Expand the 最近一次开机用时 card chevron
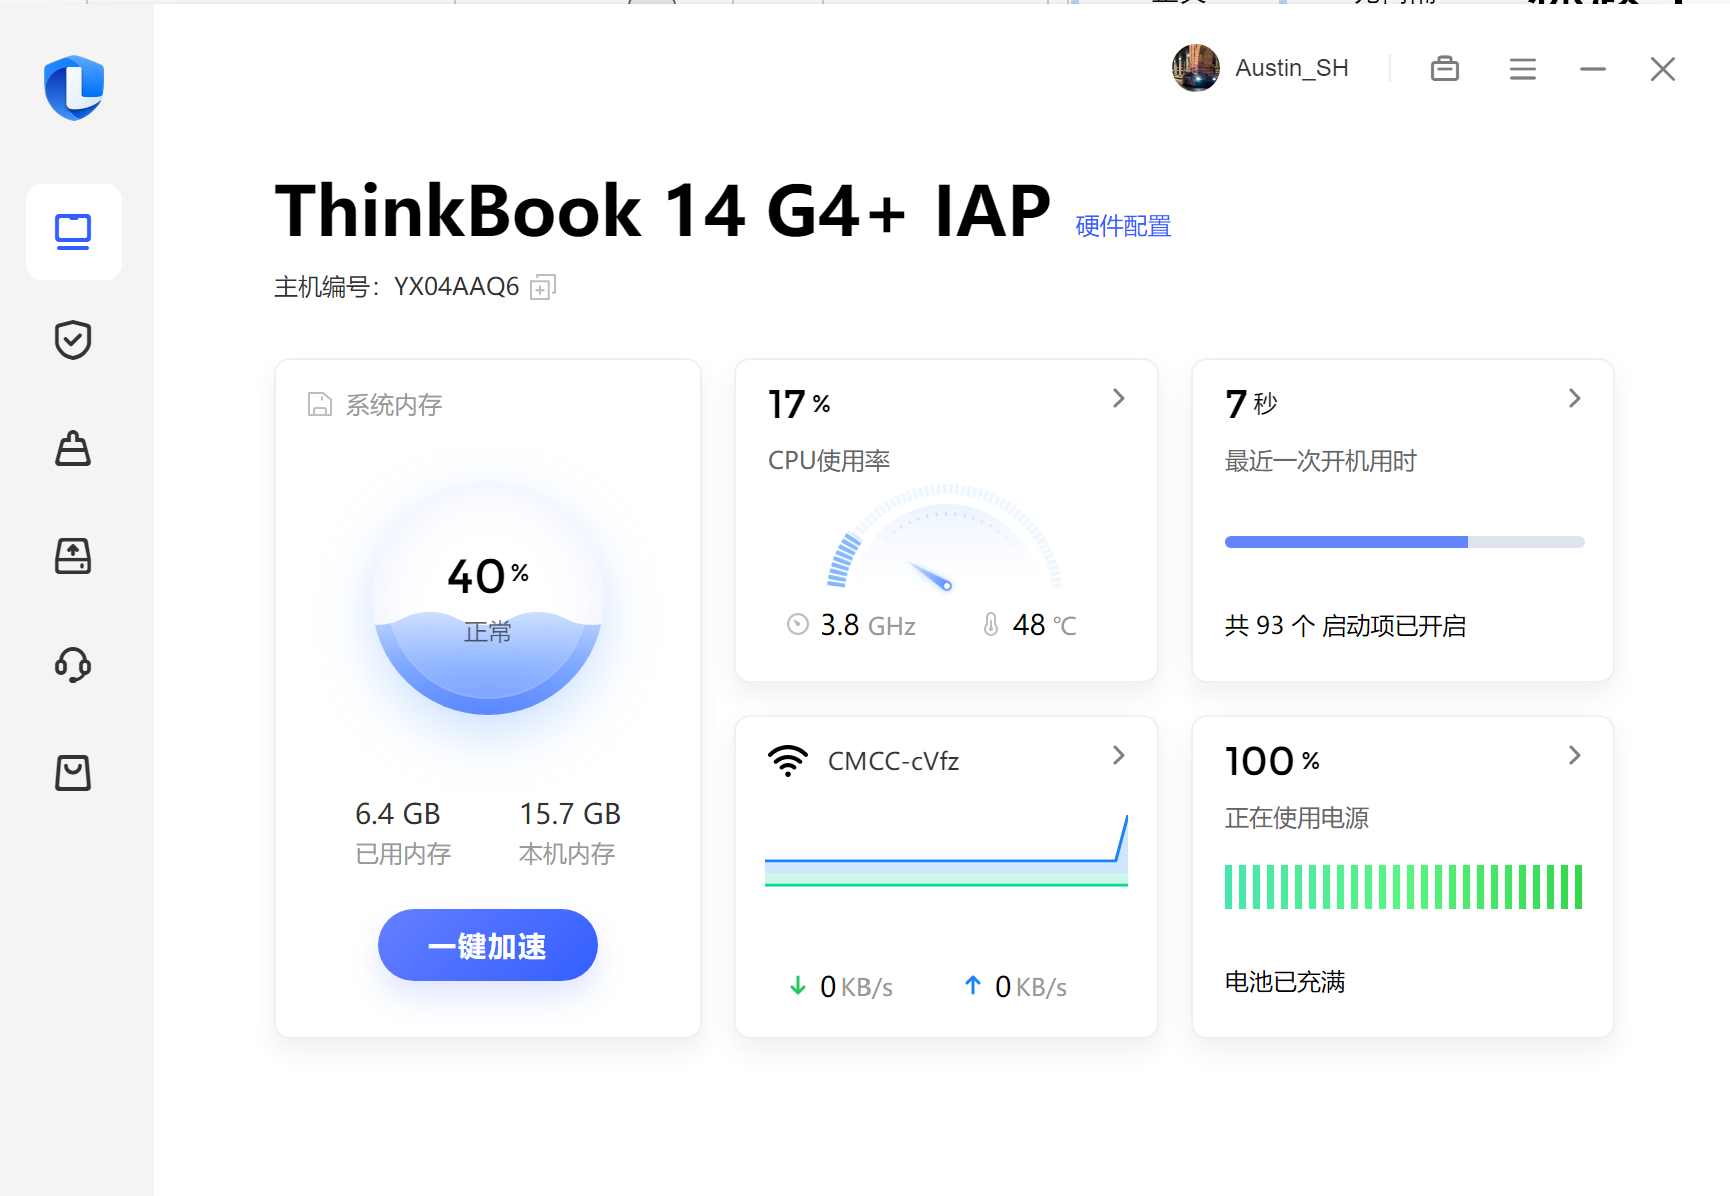Viewport: 1730px width, 1196px height. pyautogui.click(x=1575, y=399)
